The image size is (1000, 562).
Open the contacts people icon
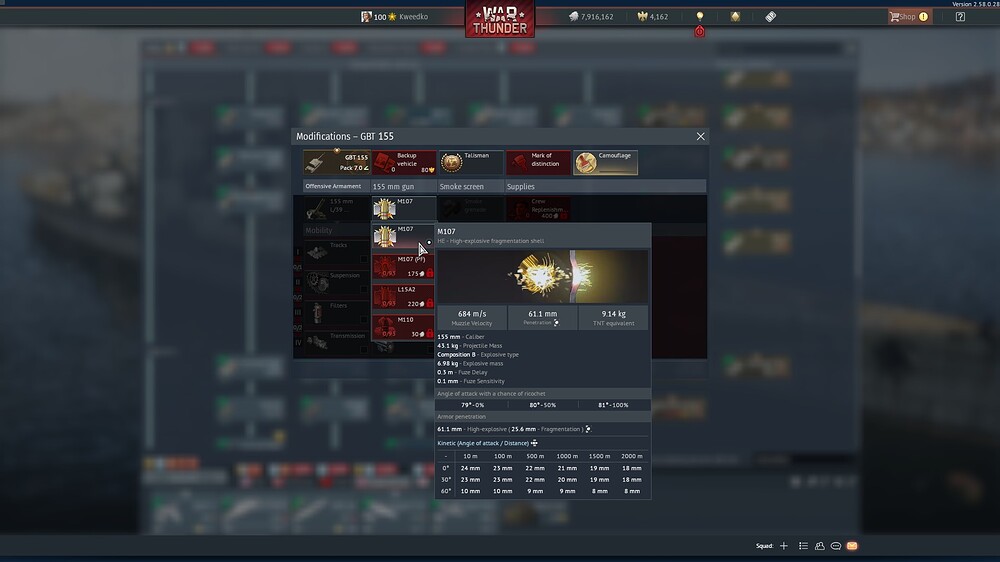click(820, 546)
